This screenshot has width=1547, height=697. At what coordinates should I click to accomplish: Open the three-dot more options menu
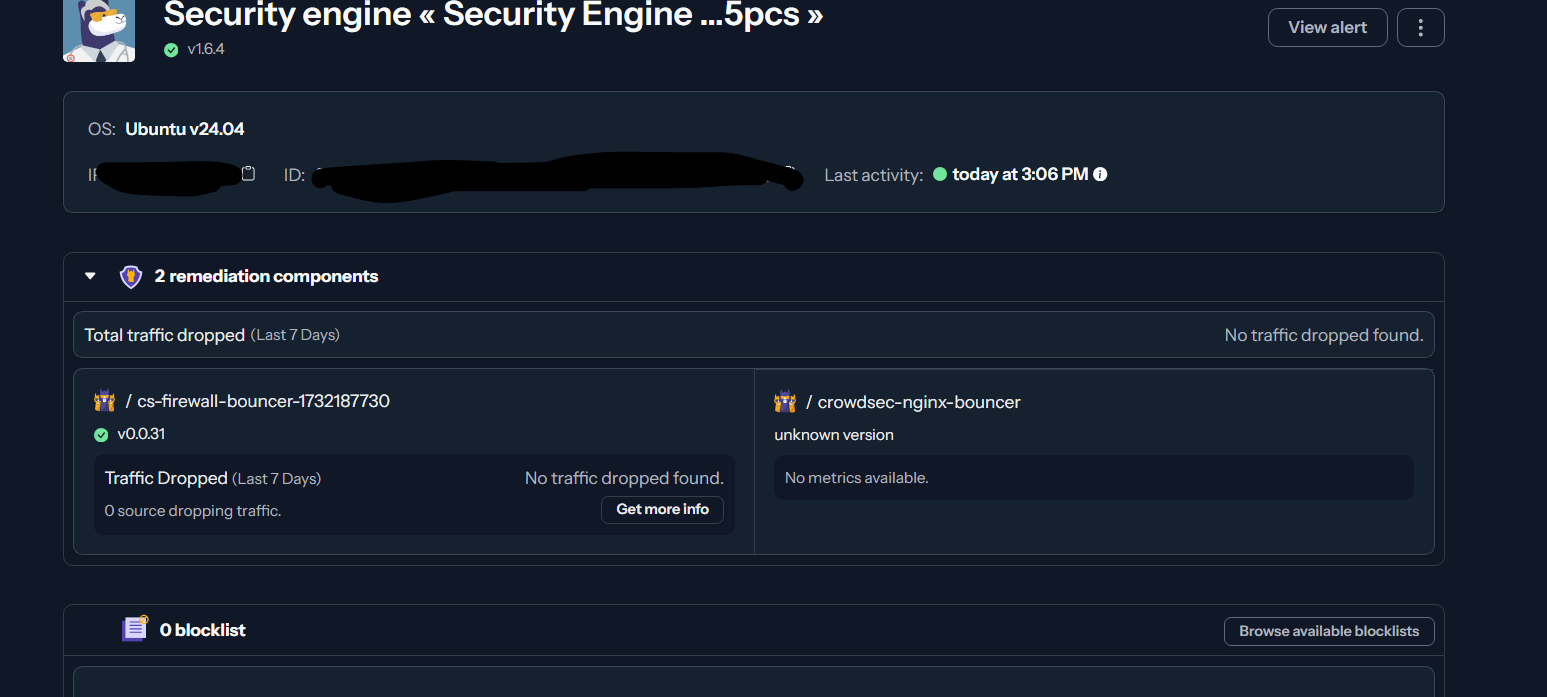1420,27
